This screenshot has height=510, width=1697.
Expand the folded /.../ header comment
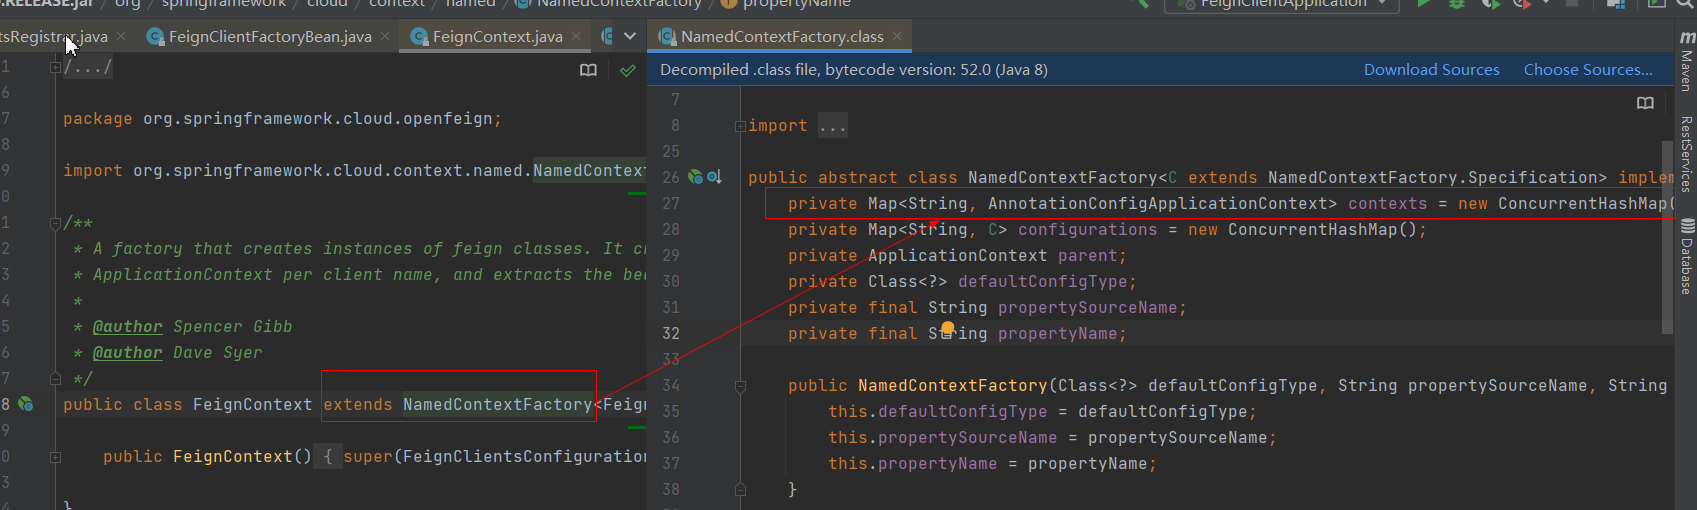55,67
